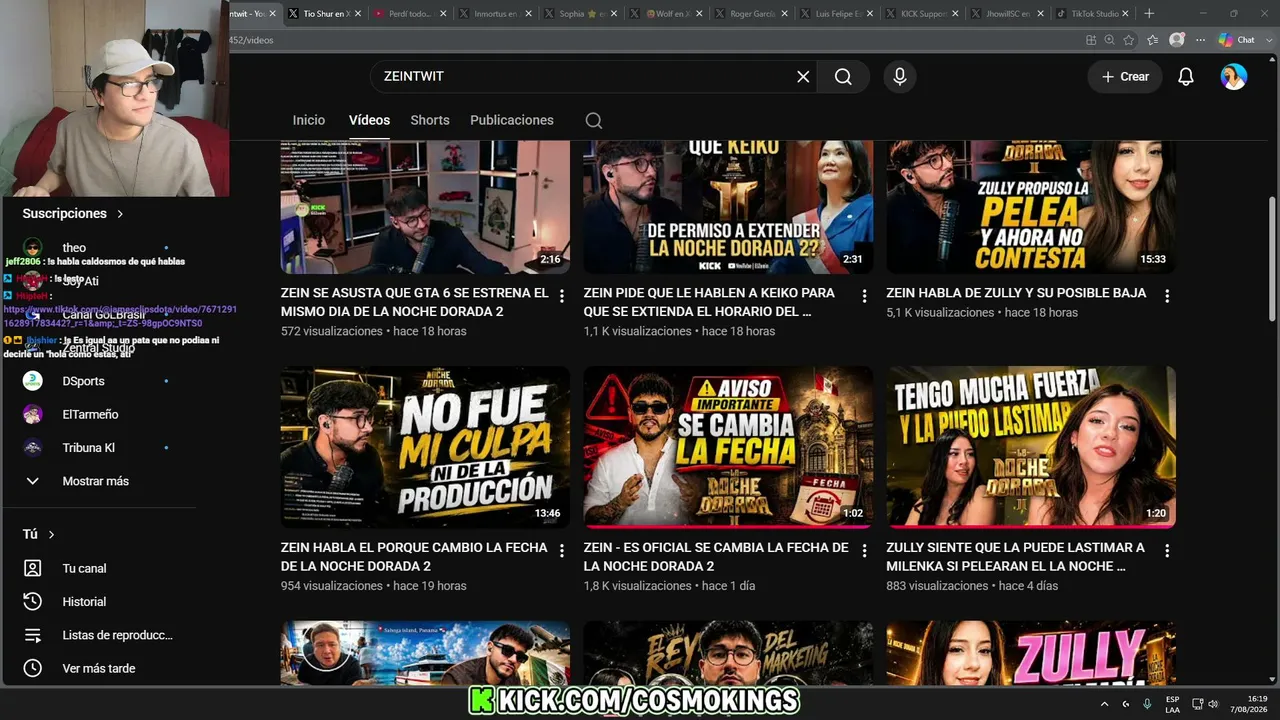Viewport: 1280px width, 720px height.
Task: Open theo channel in subscriptions
Action: (x=74, y=248)
